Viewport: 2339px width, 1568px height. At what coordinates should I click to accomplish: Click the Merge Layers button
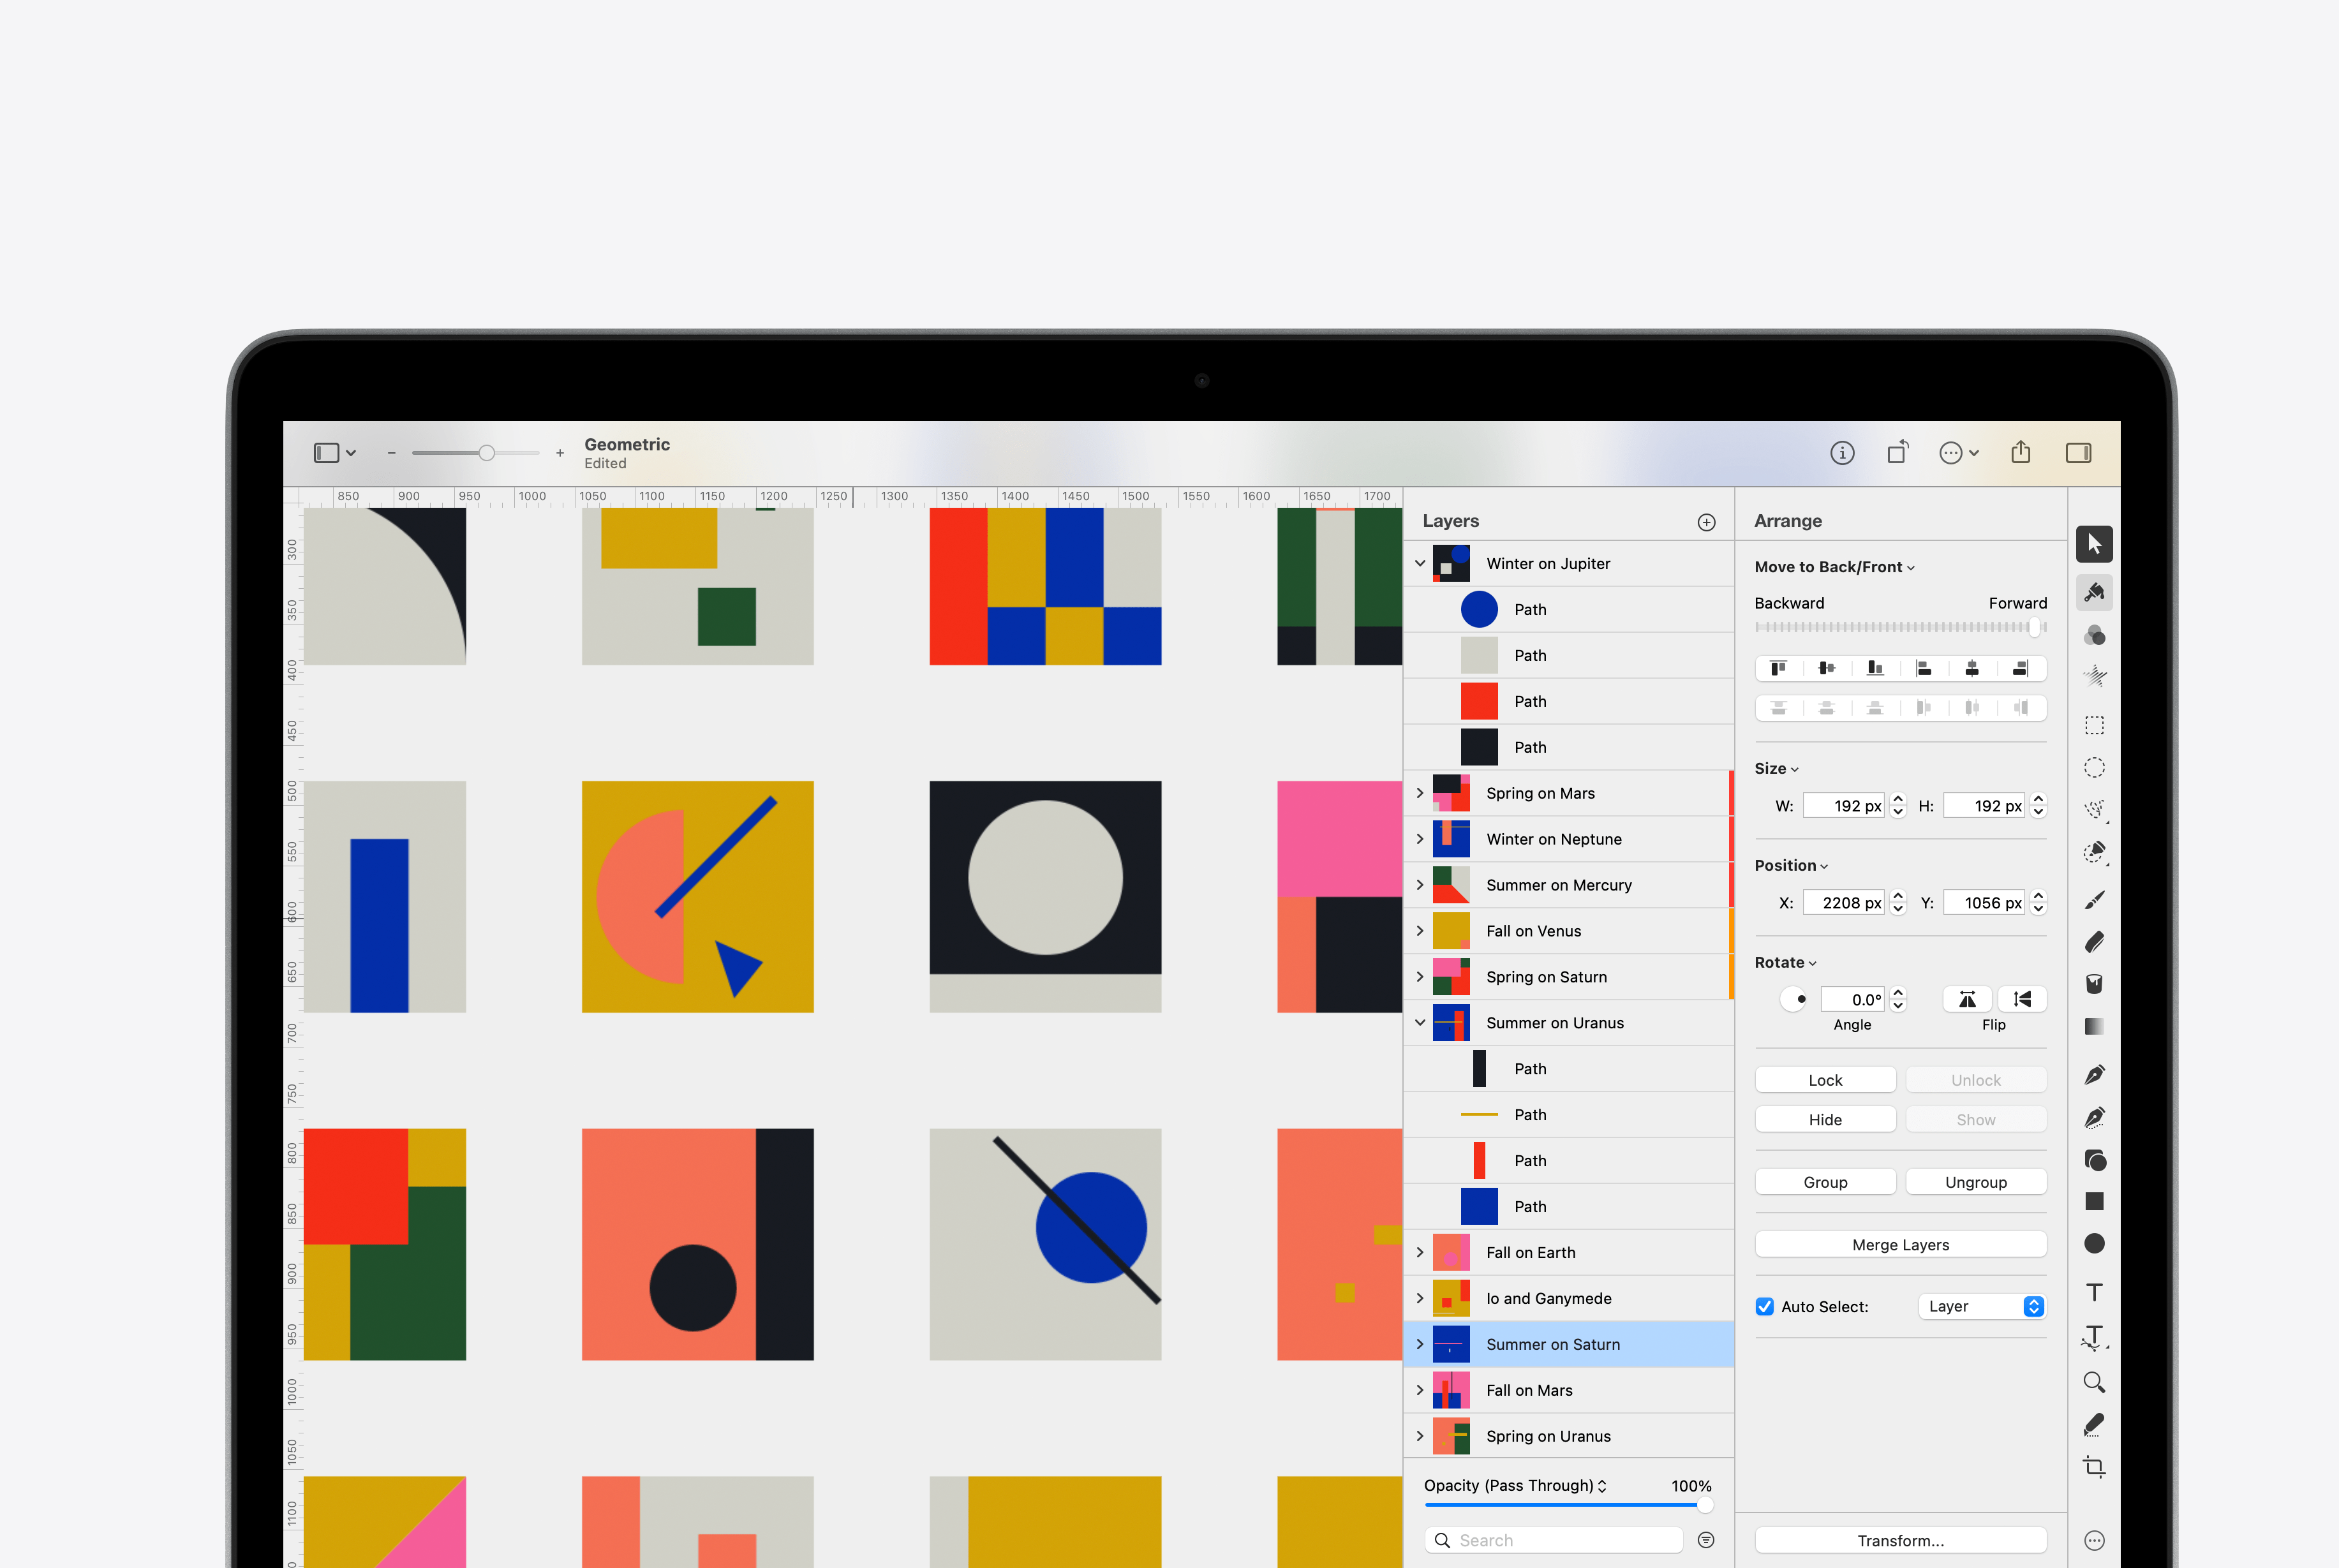pos(1900,1245)
